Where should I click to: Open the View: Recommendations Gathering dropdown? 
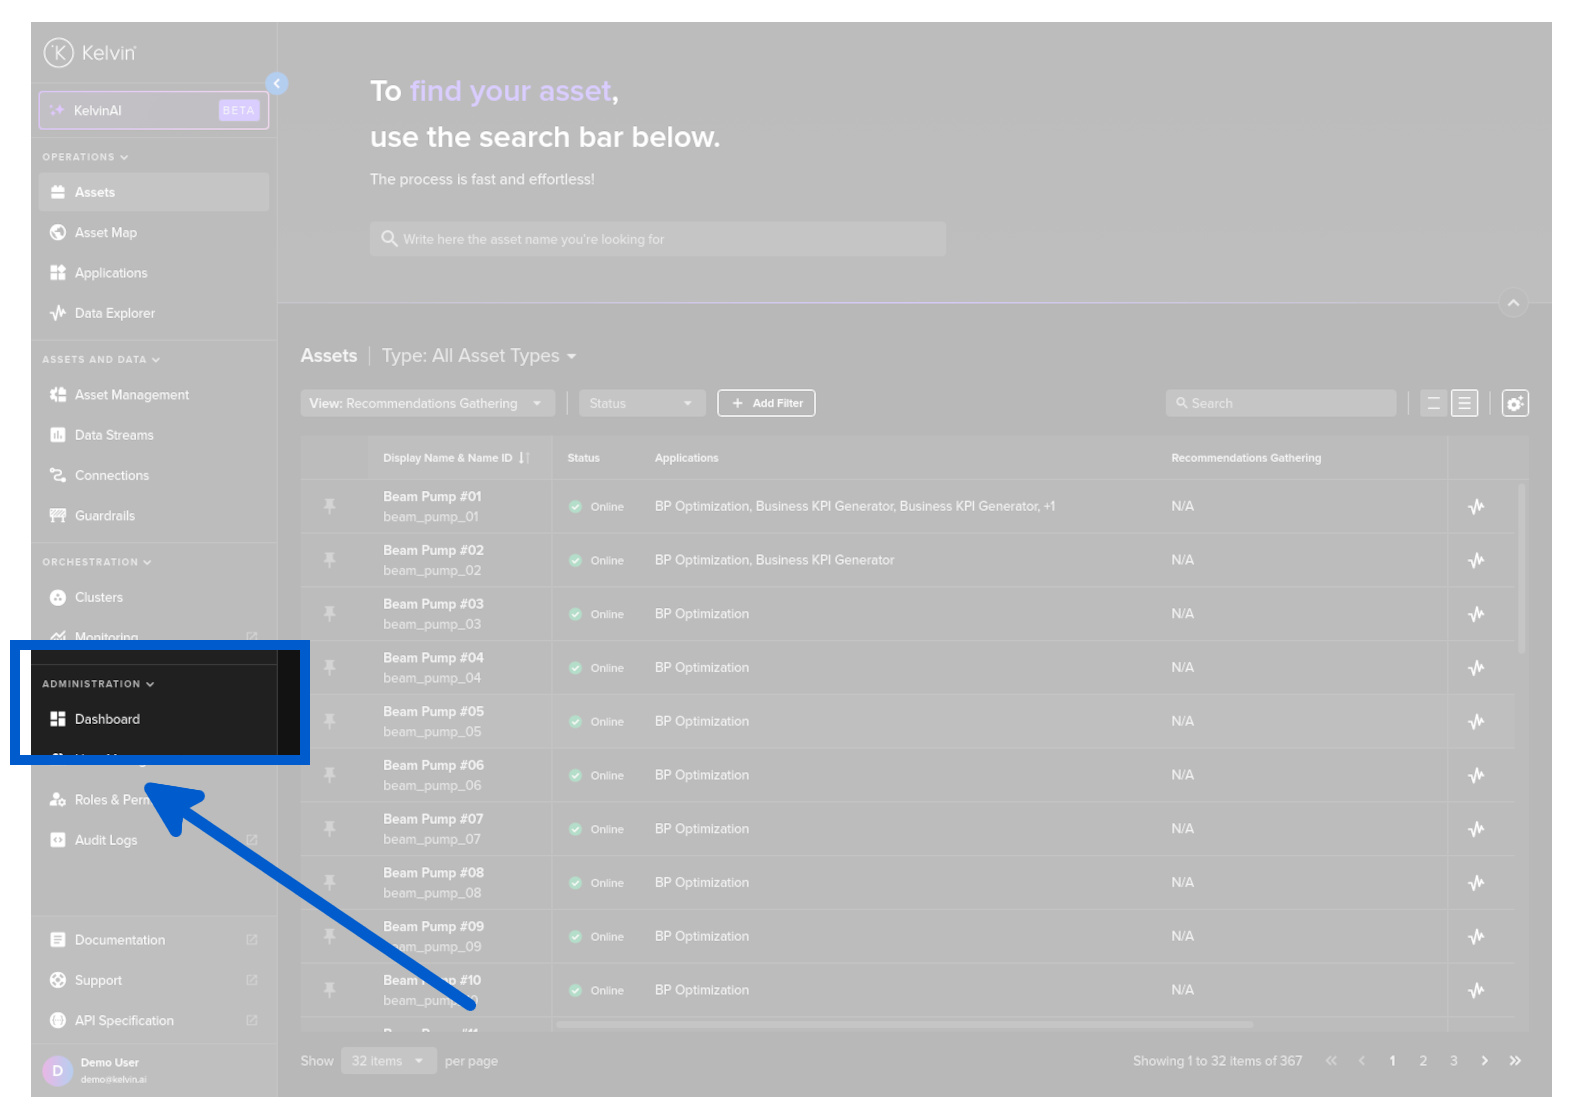[x=427, y=403]
